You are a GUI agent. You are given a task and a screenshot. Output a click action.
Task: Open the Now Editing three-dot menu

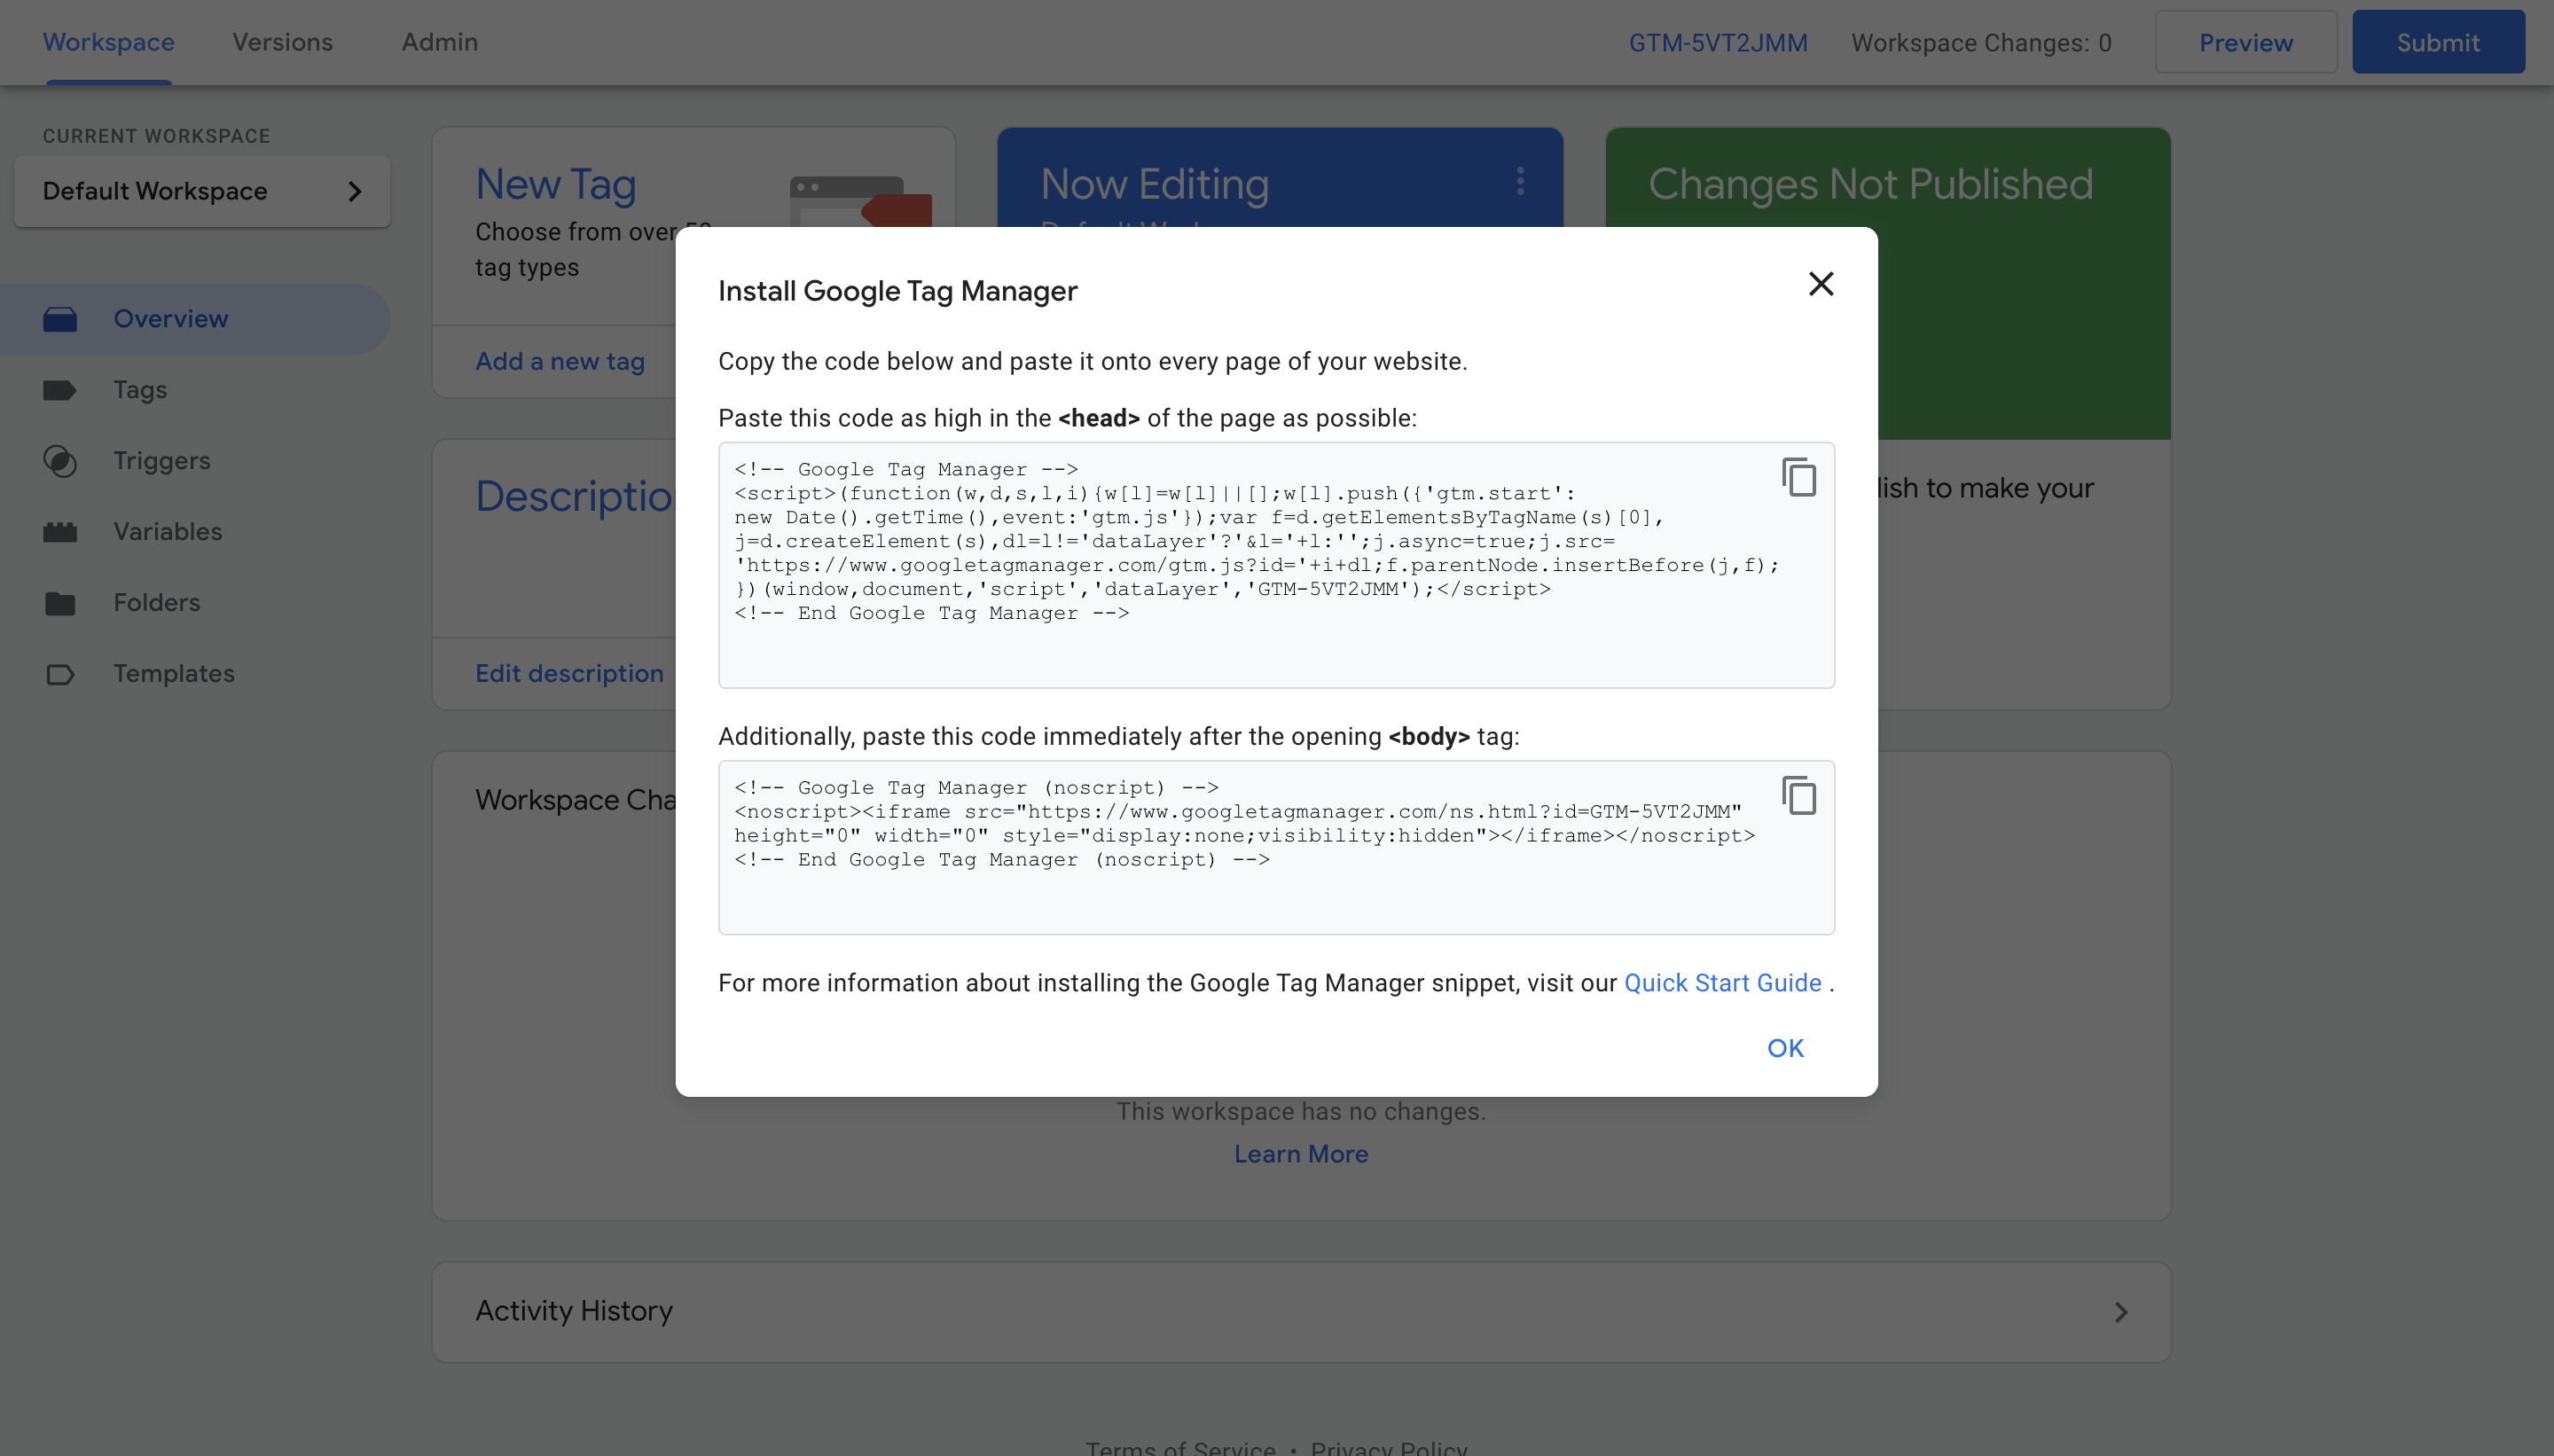(1520, 181)
